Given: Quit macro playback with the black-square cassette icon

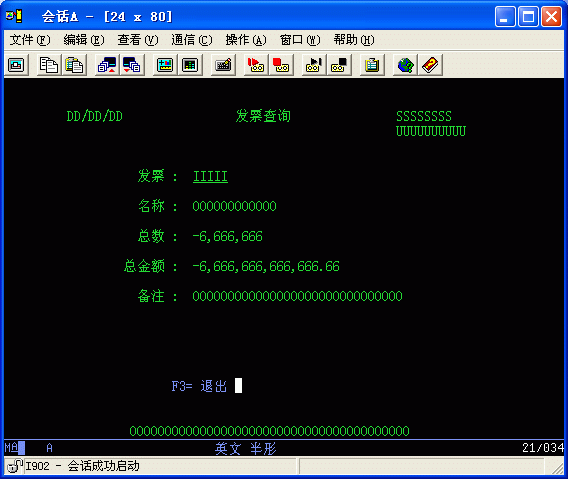Looking at the screenshot, I should pyautogui.click(x=339, y=65).
